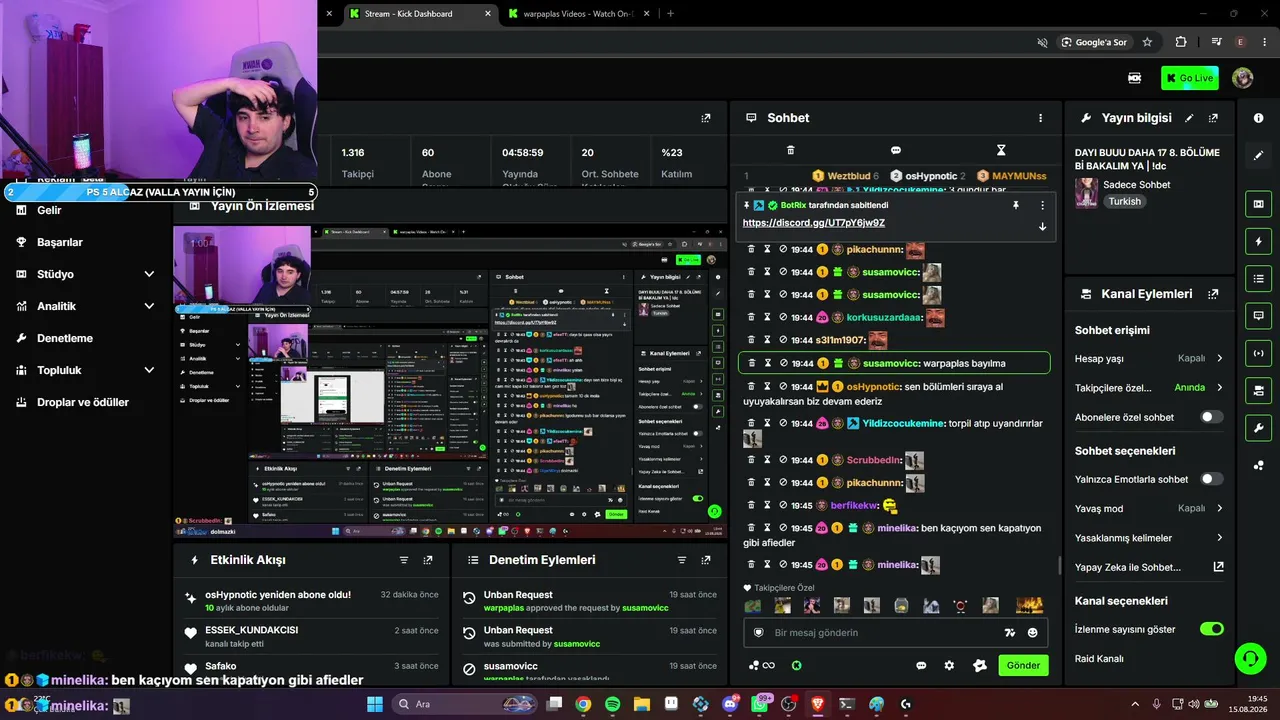The width and height of the screenshot is (1280, 720).
Task: Collapse the pinned message with down arrow
Action: tap(1042, 226)
